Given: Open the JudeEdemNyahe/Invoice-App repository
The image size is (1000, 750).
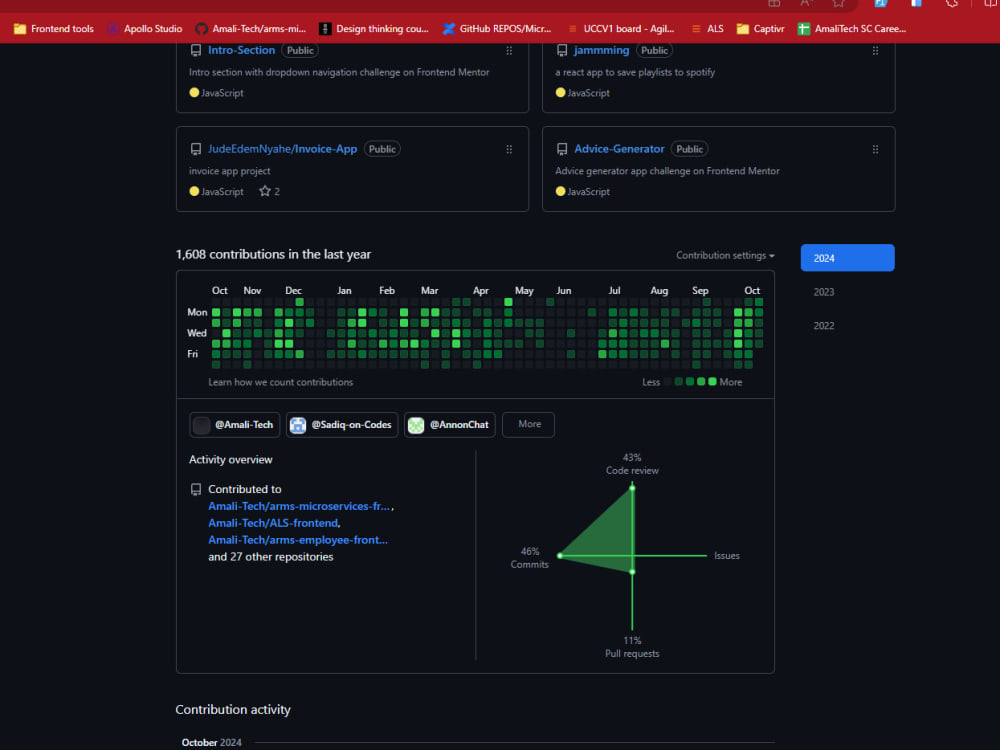Looking at the screenshot, I should [283, 149].
